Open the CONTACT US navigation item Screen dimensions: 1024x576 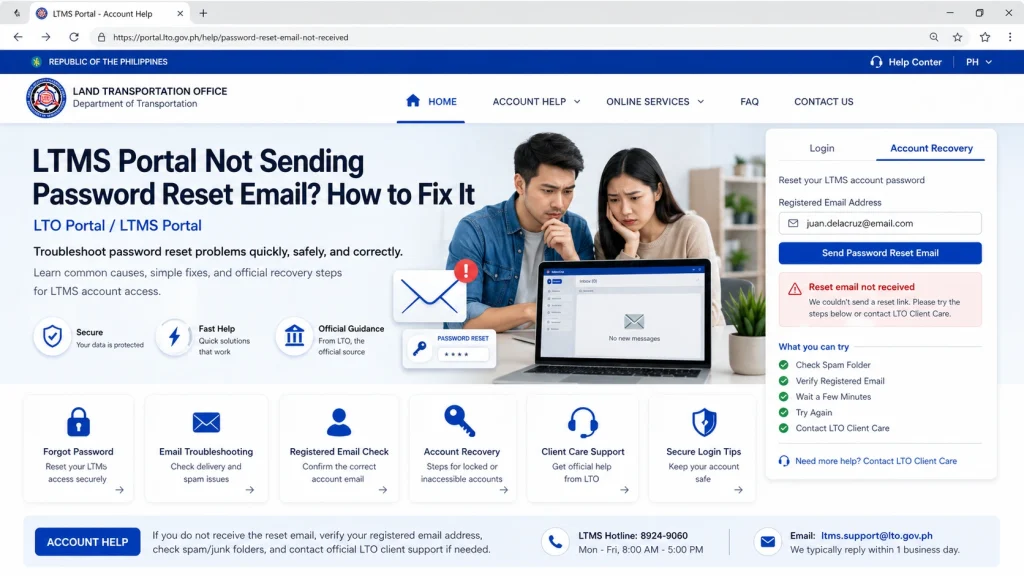coord(824,101)
